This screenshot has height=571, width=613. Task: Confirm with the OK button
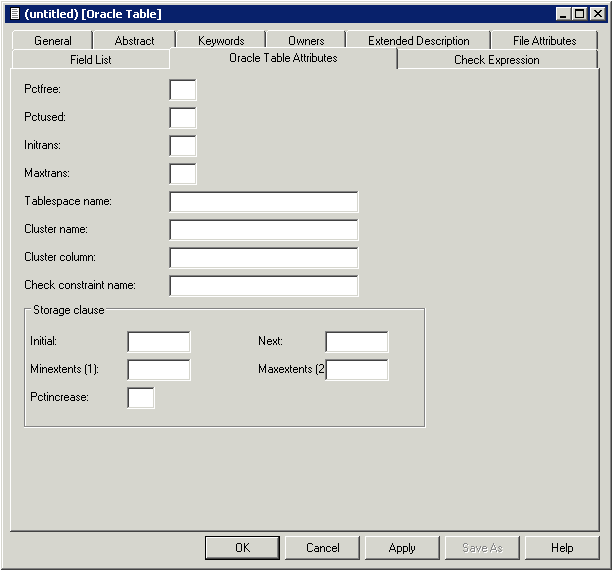point(242,548)
